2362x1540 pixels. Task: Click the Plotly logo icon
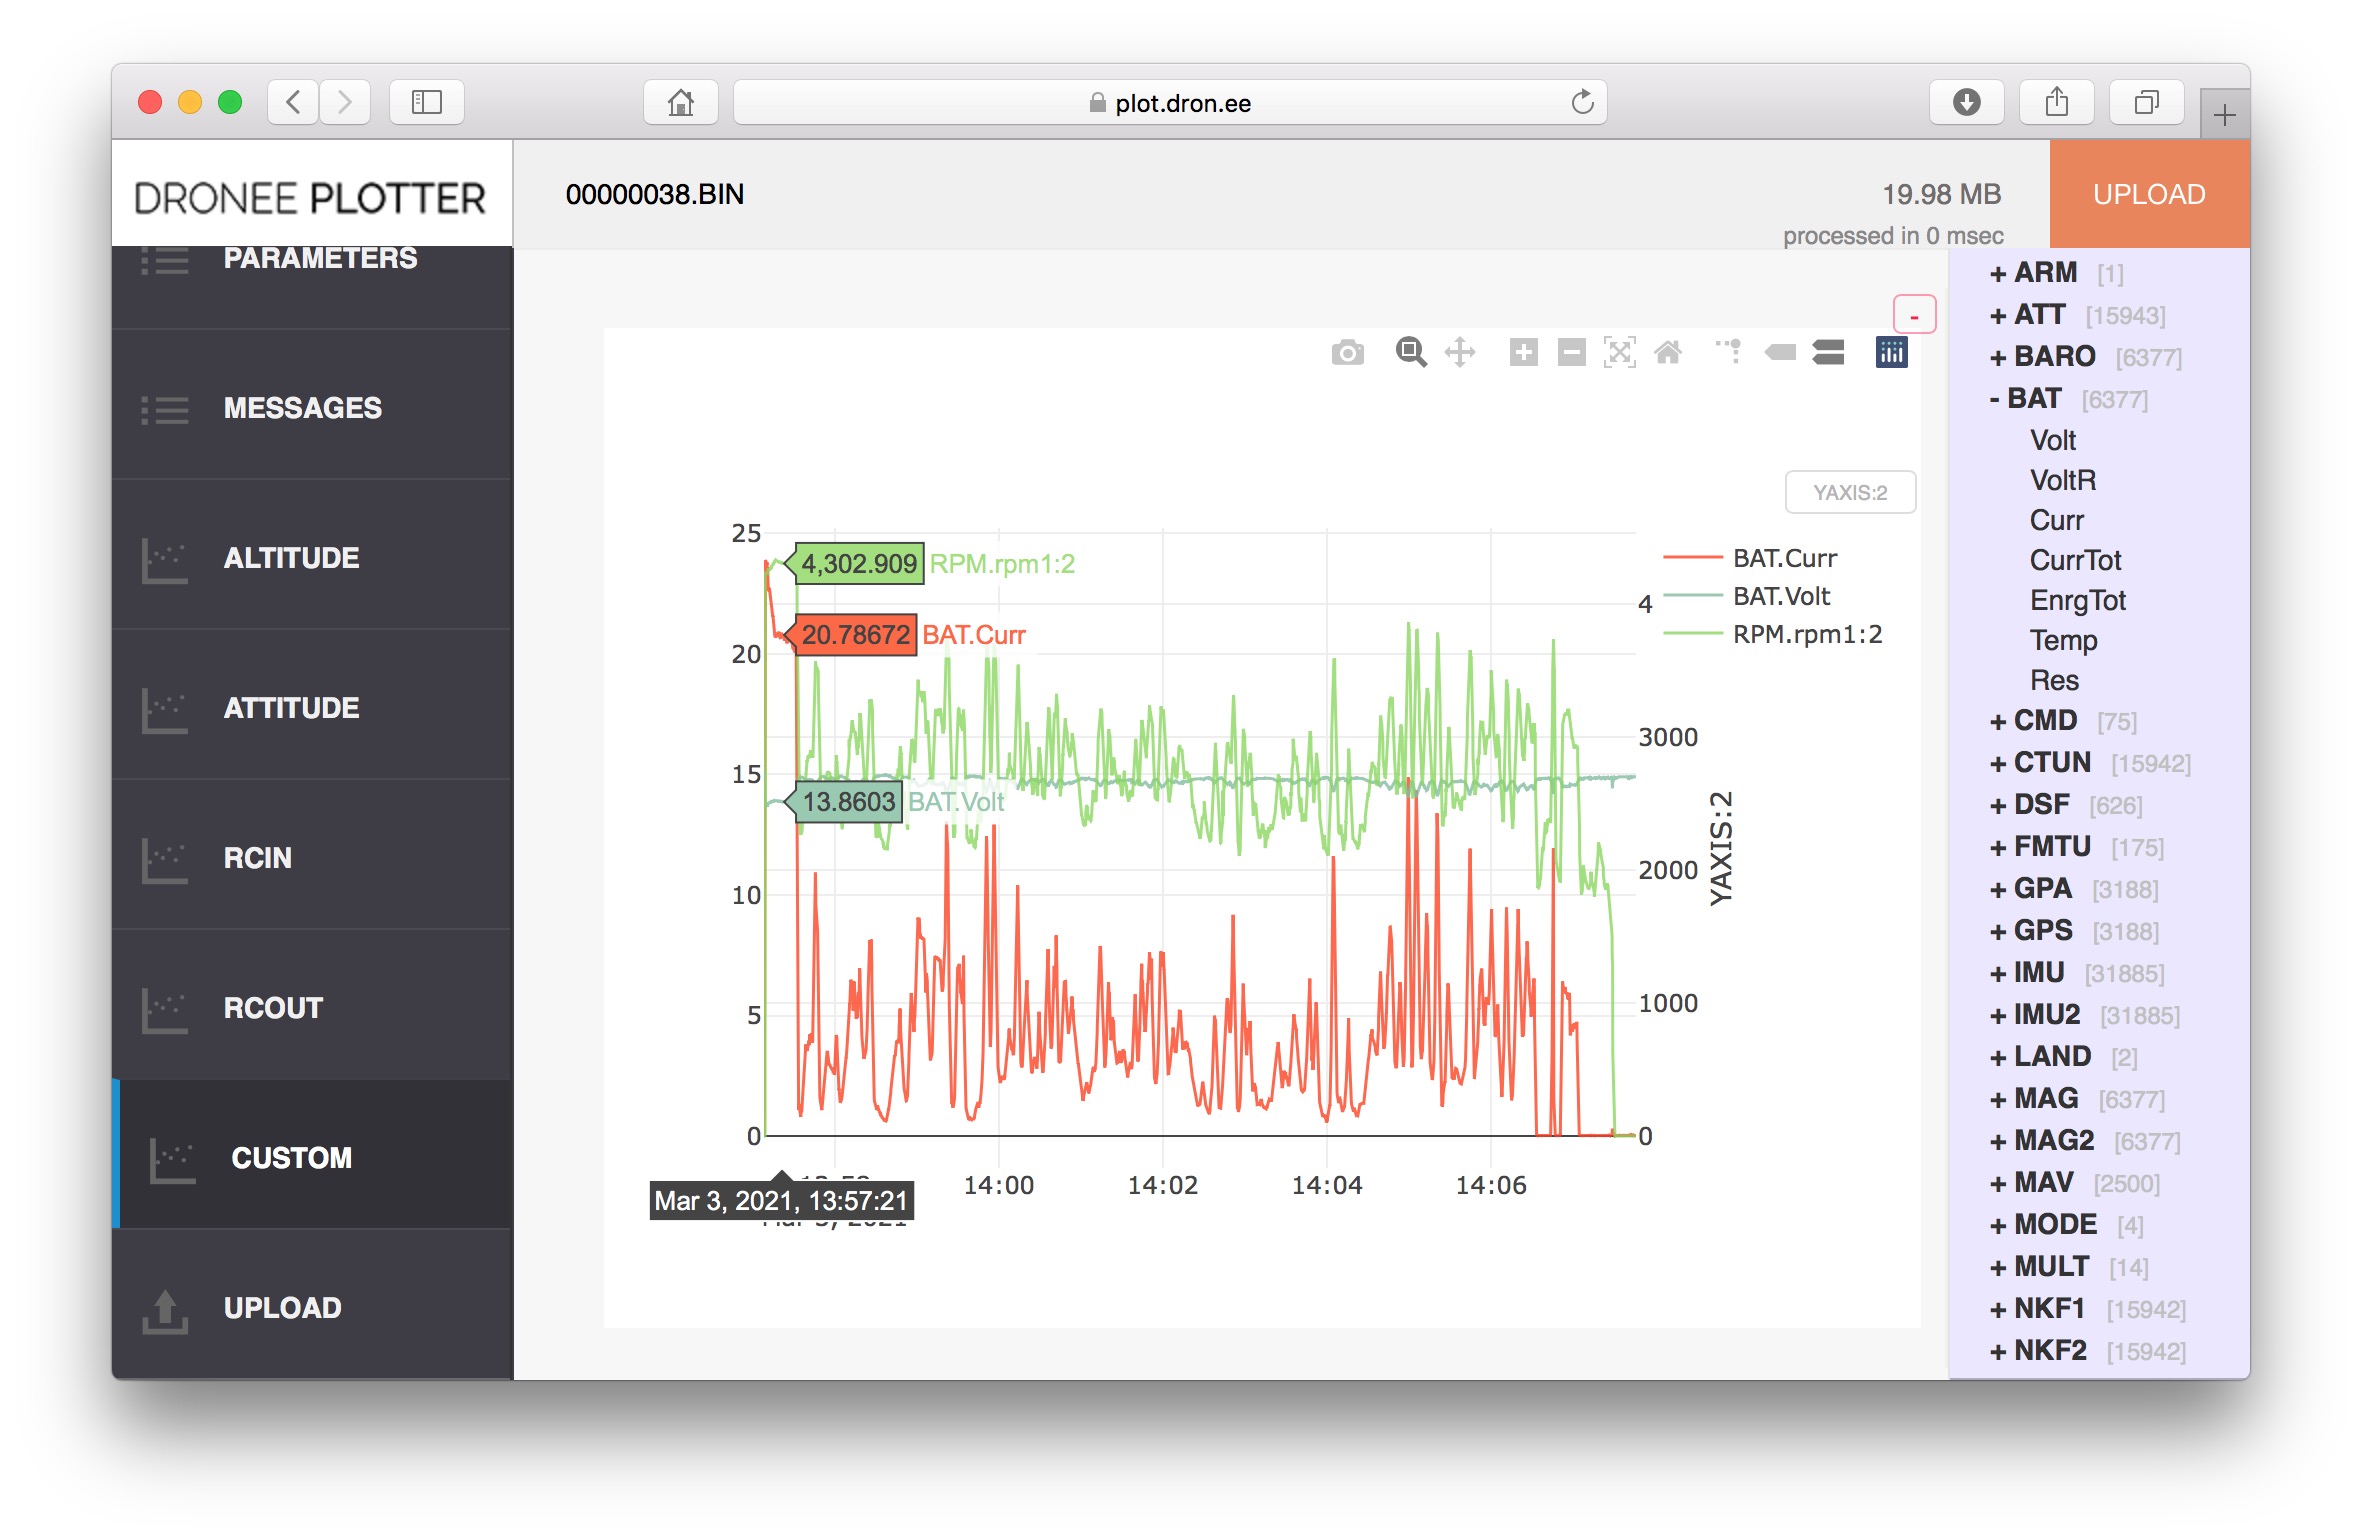[1891, 353]
